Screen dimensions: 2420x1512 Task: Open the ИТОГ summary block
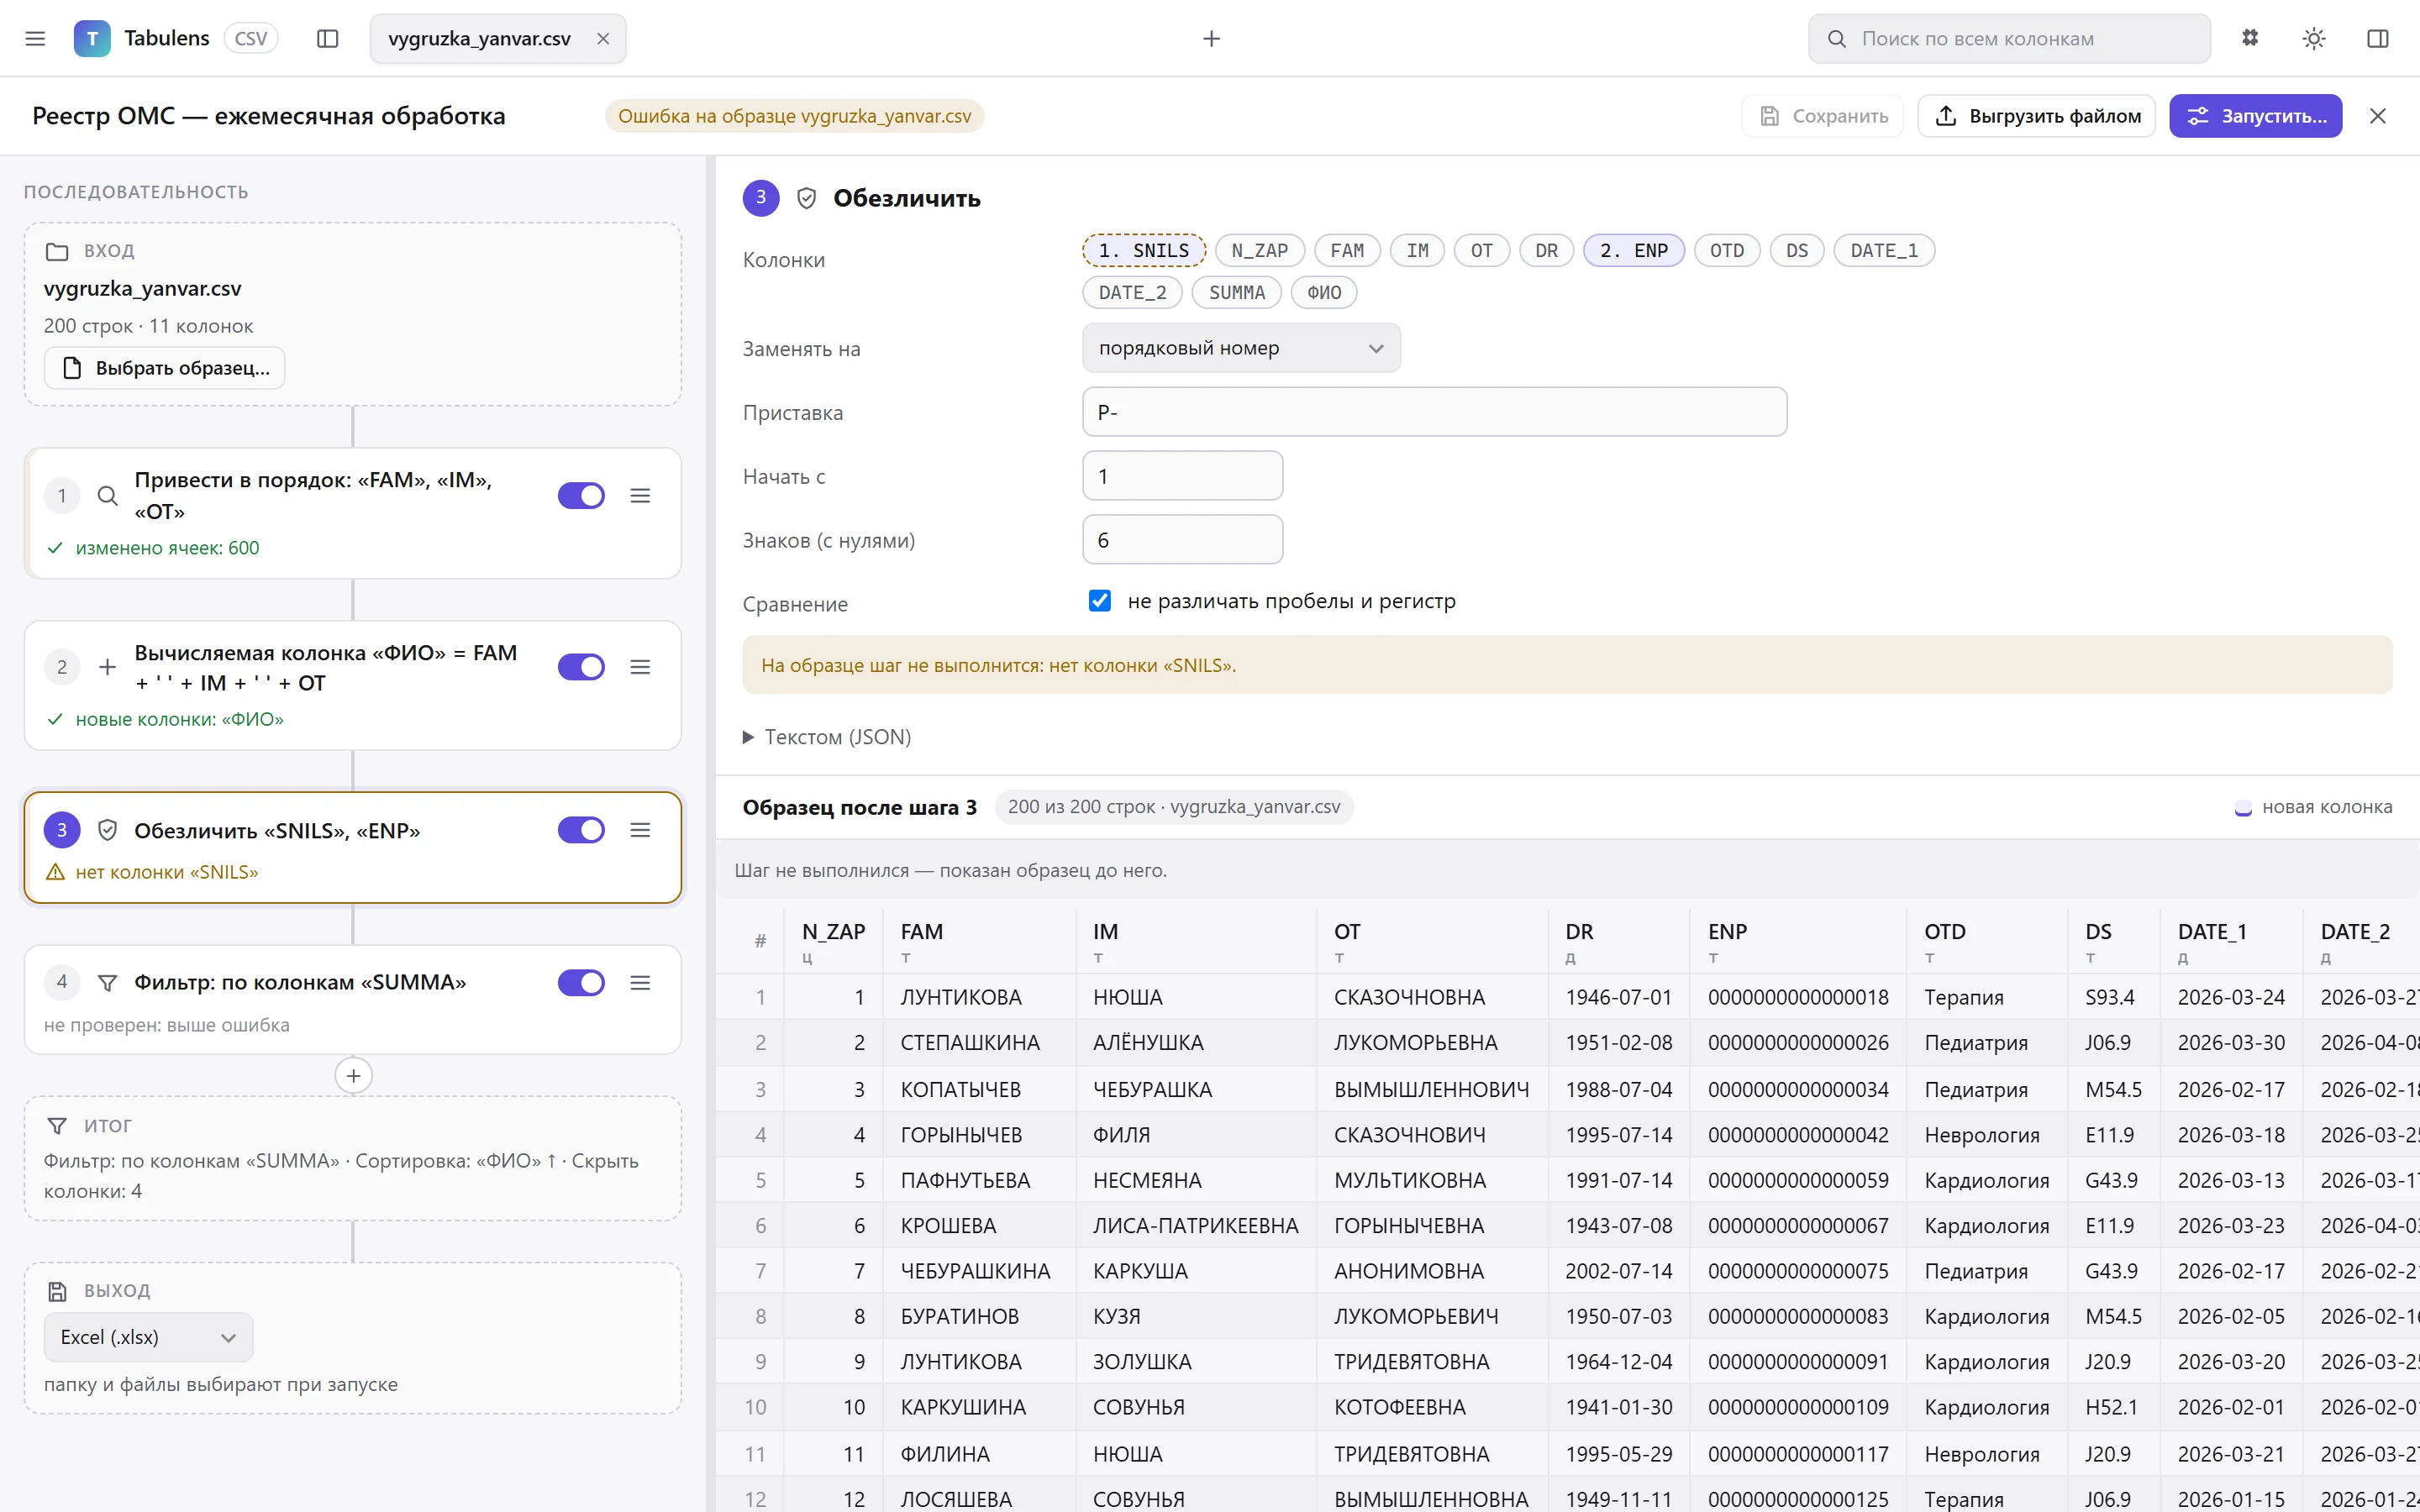pos(353,1159)
